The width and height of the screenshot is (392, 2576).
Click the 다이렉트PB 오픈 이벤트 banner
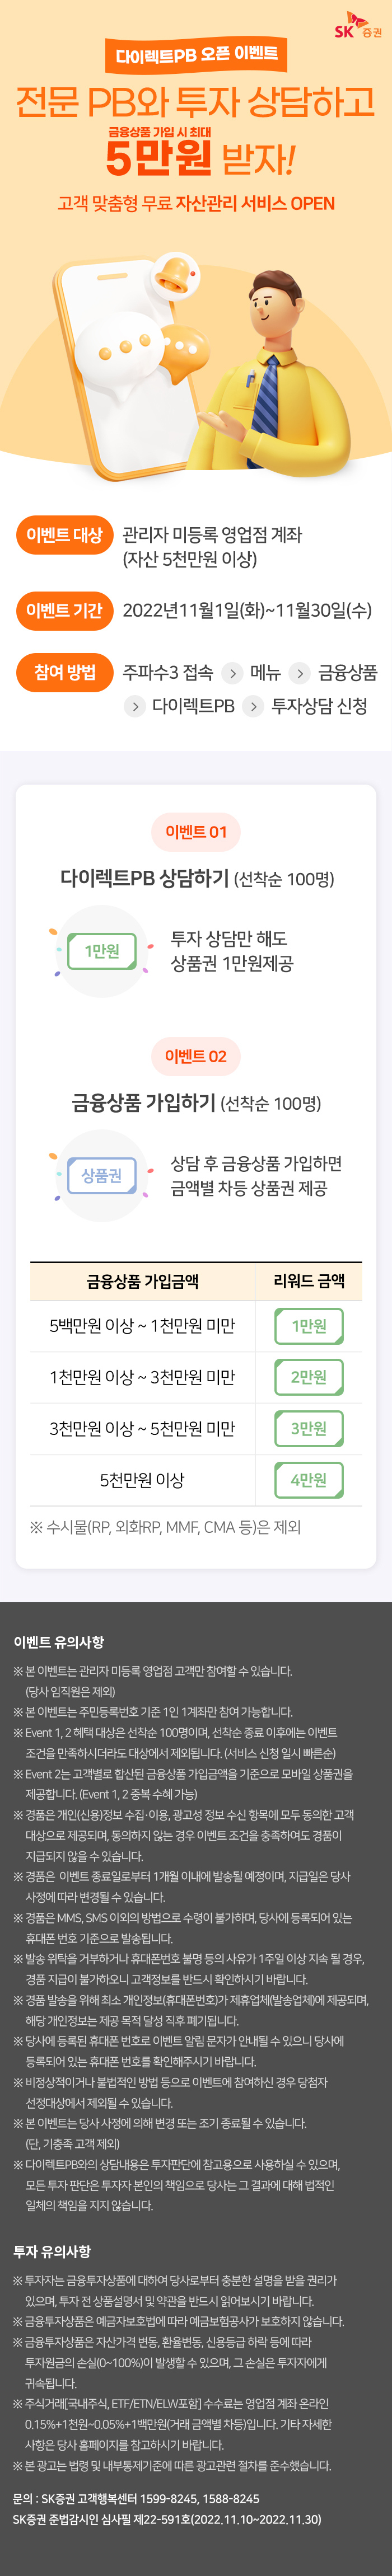click(196, 55)
